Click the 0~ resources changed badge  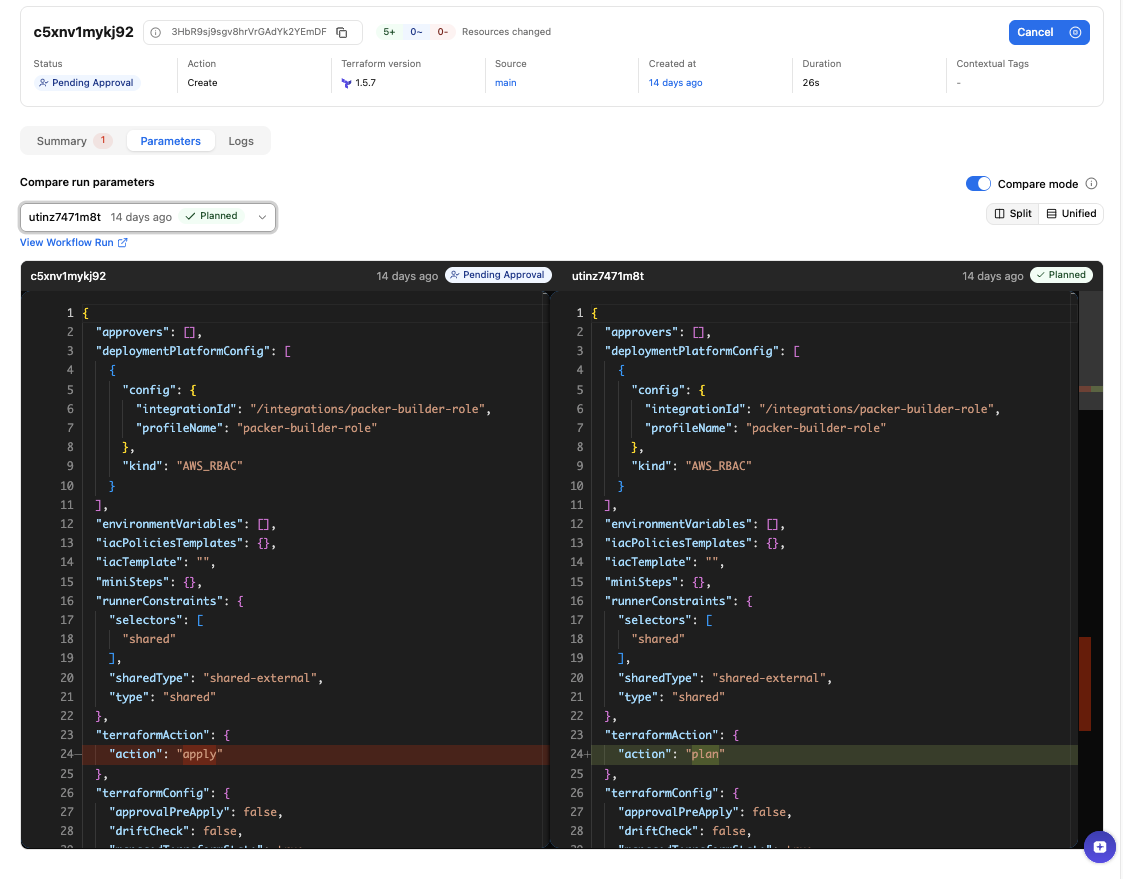coord(416,32)
